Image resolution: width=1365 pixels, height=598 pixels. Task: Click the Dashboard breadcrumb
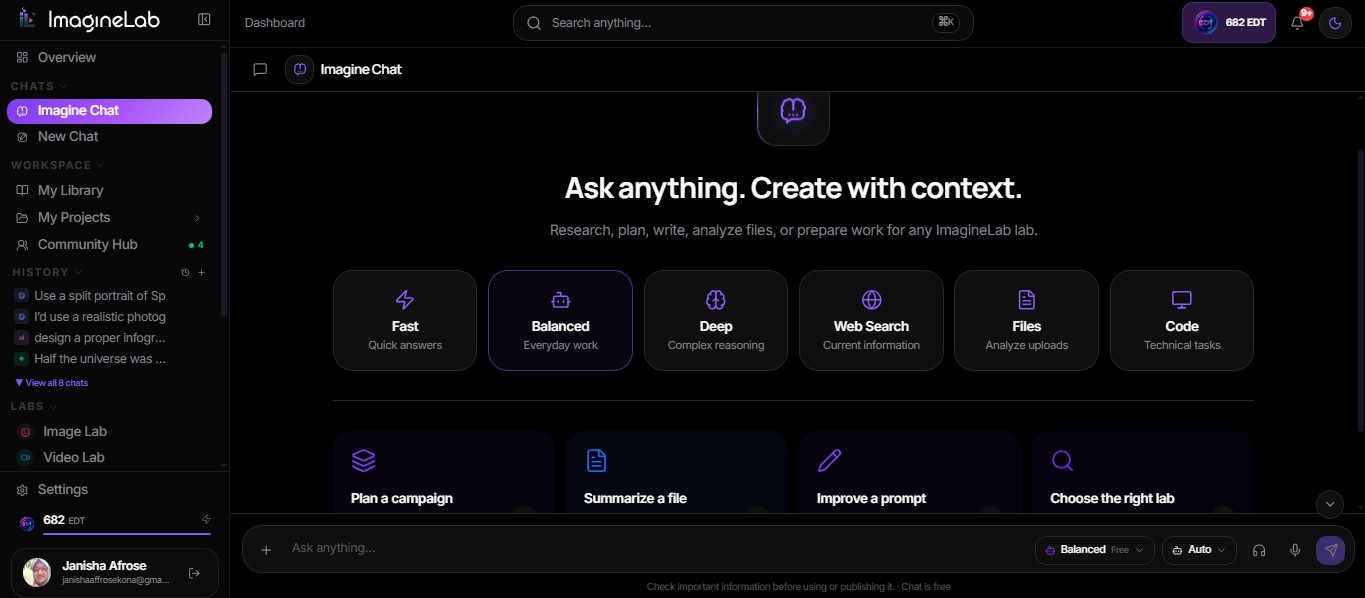[275, 22]
